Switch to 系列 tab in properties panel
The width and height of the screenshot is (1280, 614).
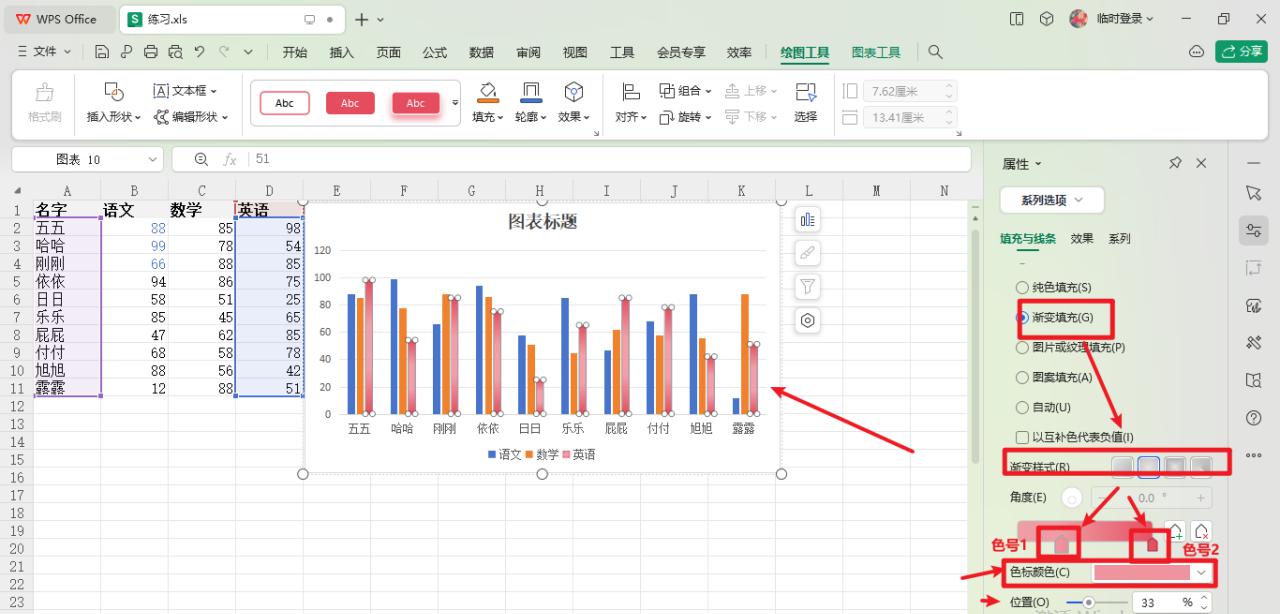pyautogui.click(x=1119, y=239)
